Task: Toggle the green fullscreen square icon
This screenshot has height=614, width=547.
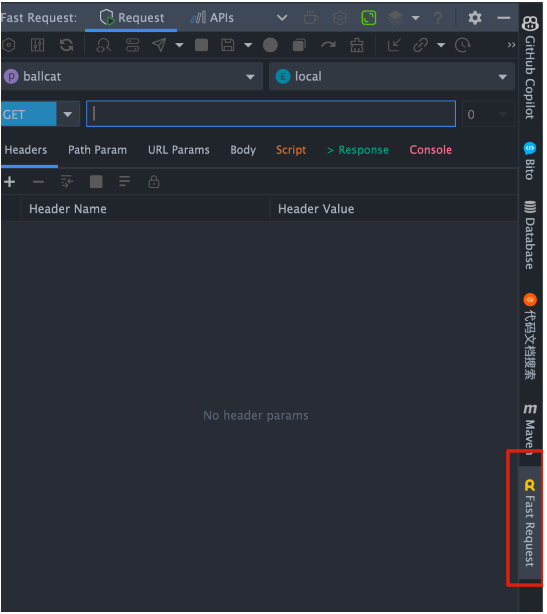Action: pos(368,18)
